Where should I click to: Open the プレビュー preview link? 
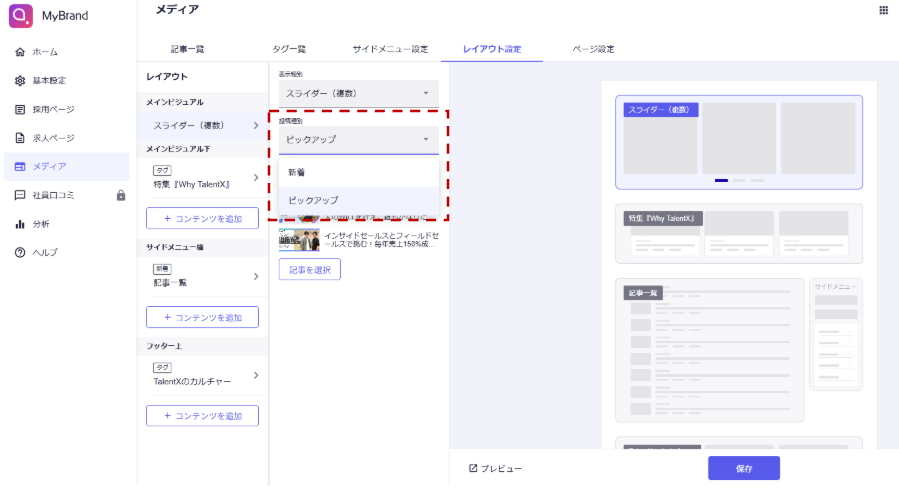point(496,468)
